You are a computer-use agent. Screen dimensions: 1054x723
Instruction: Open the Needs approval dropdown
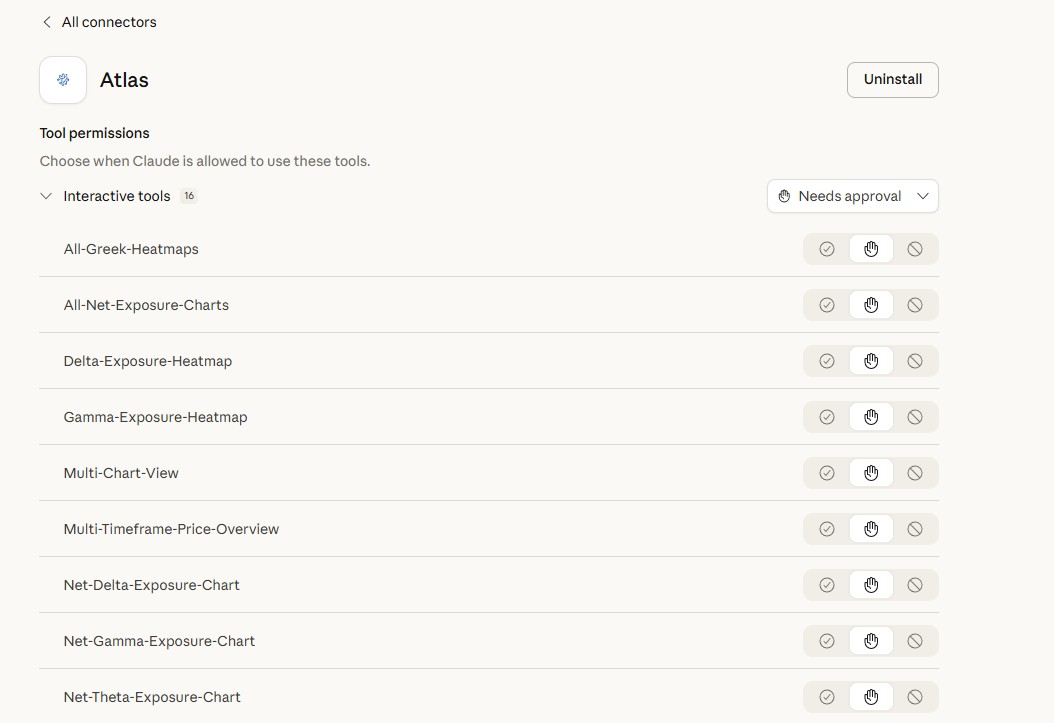click(x=852, y=196)
